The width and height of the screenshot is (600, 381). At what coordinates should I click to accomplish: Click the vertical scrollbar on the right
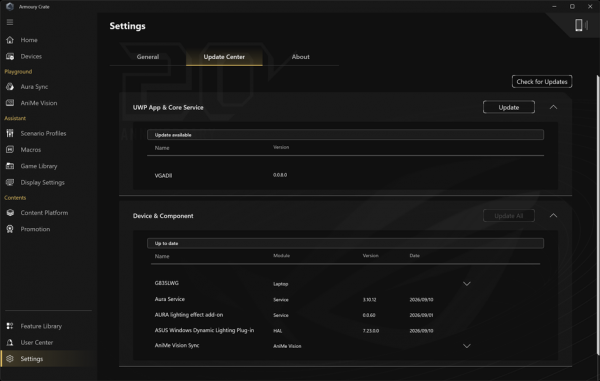[598, 215]
